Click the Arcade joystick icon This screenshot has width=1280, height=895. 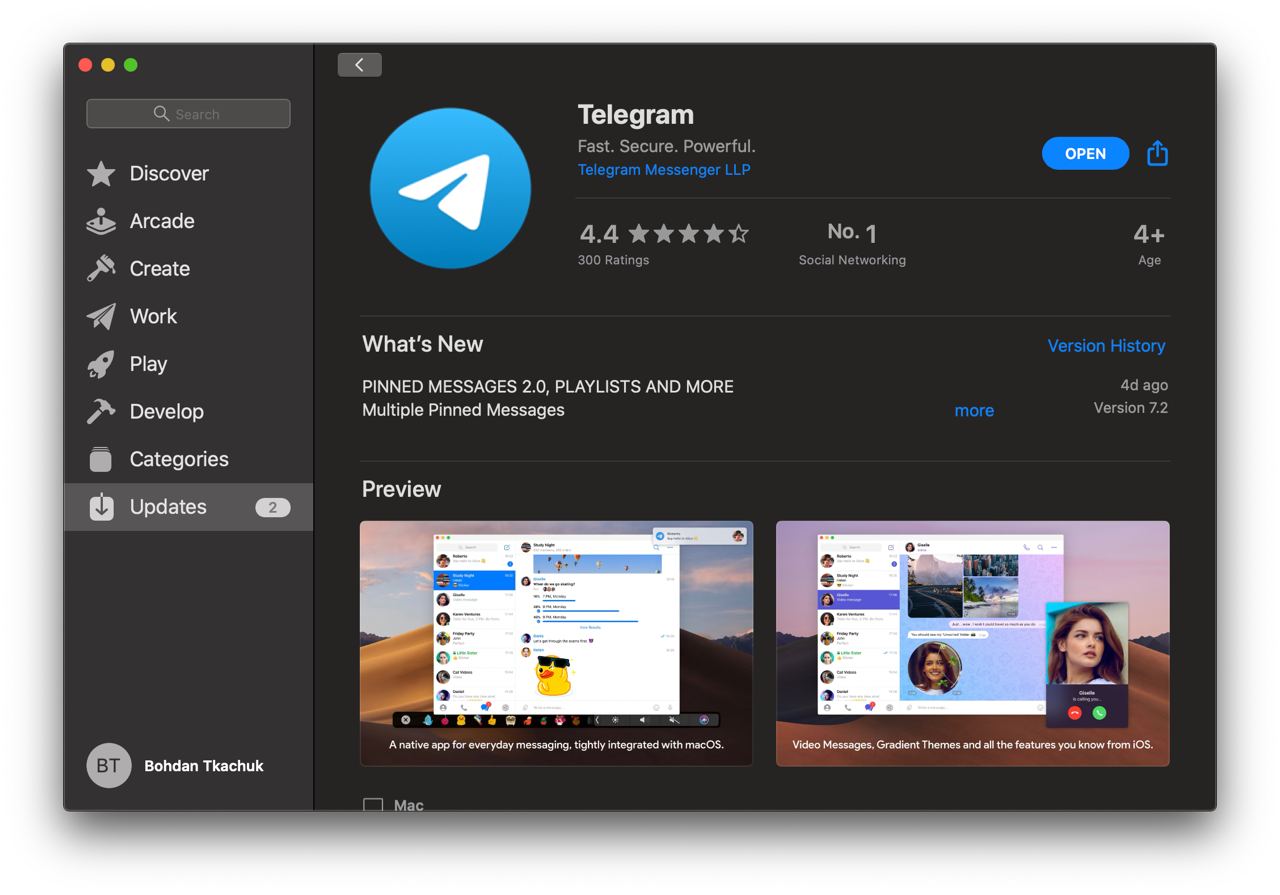(101, 221)
